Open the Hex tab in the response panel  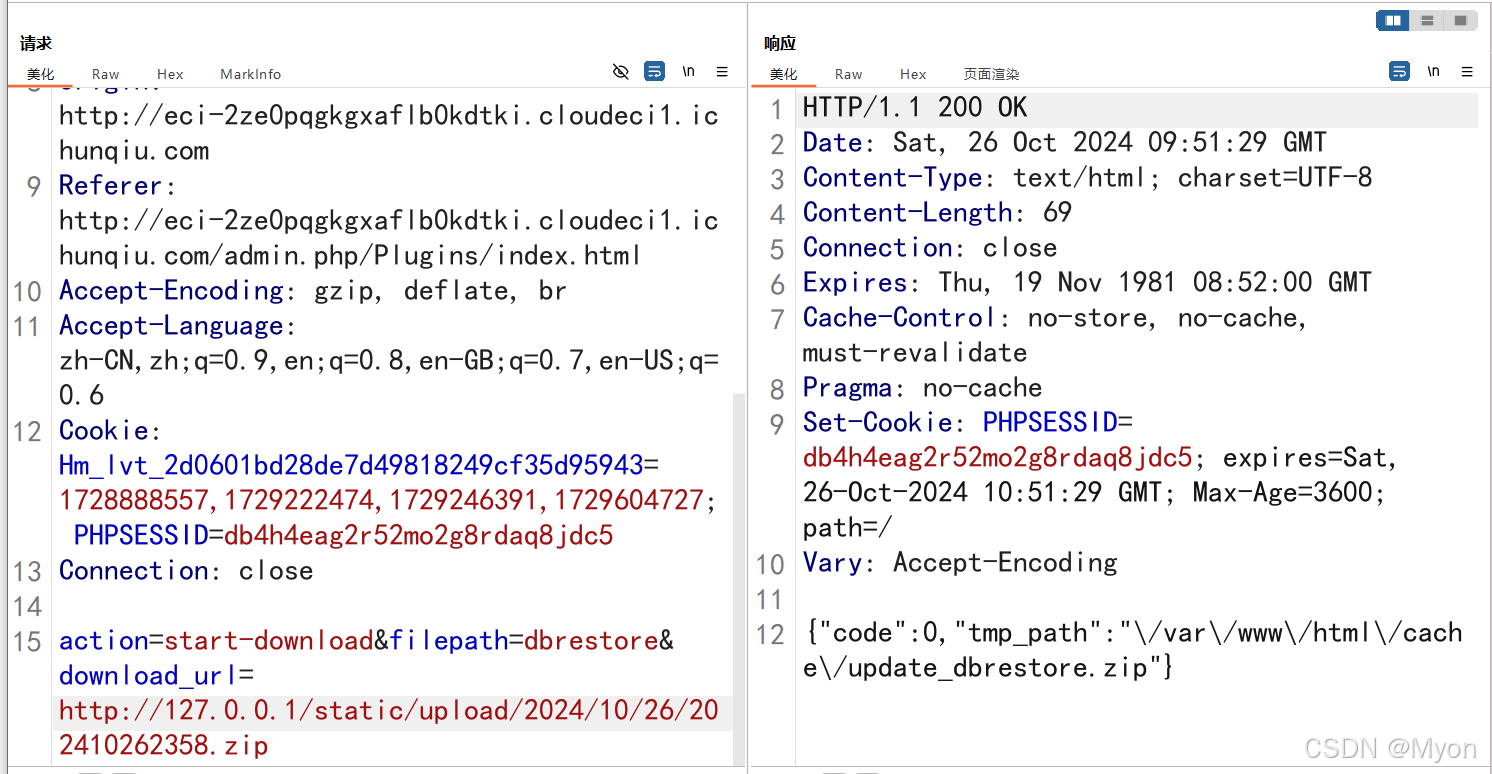pos(913,74)
